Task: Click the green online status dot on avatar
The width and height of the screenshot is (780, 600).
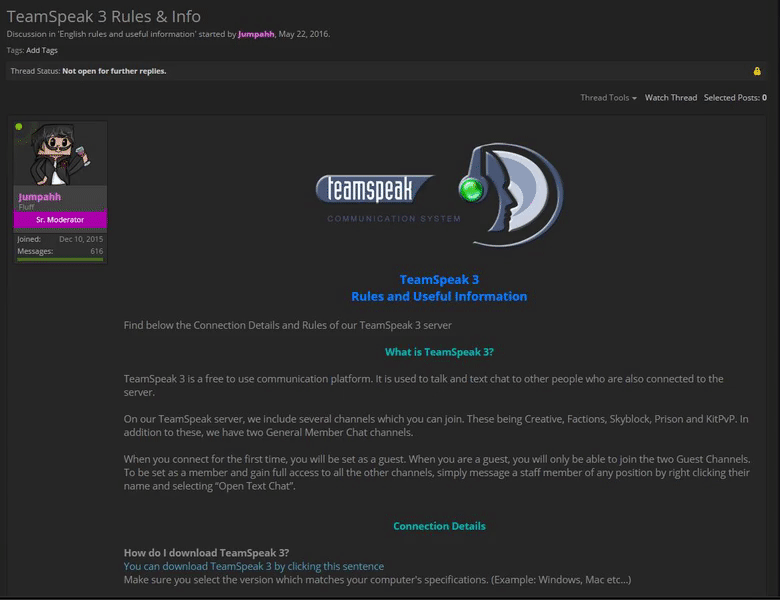Action: (x=19, y=127)
